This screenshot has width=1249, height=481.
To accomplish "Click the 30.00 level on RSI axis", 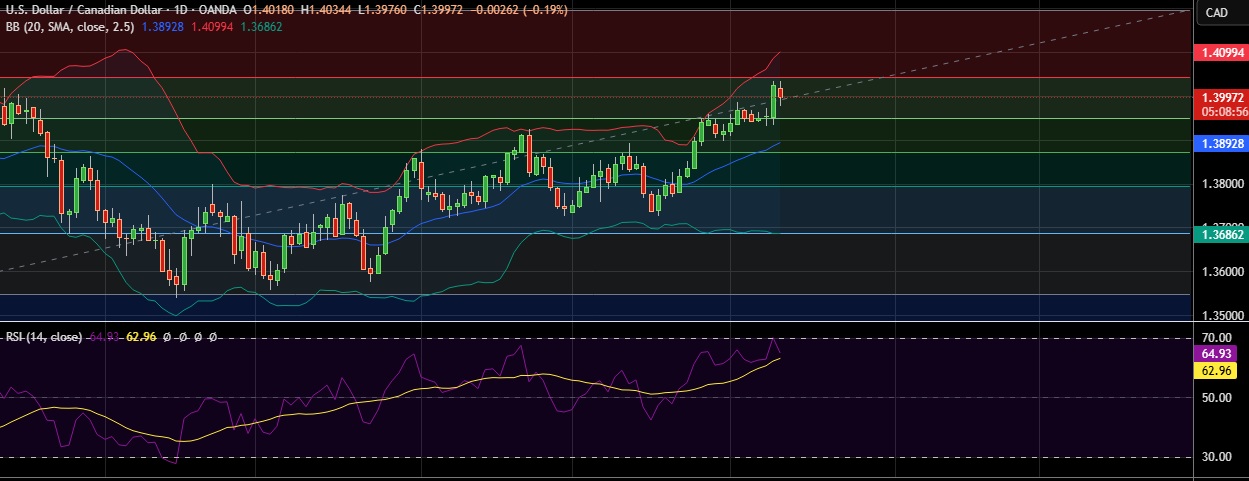I will point(1216,457).
